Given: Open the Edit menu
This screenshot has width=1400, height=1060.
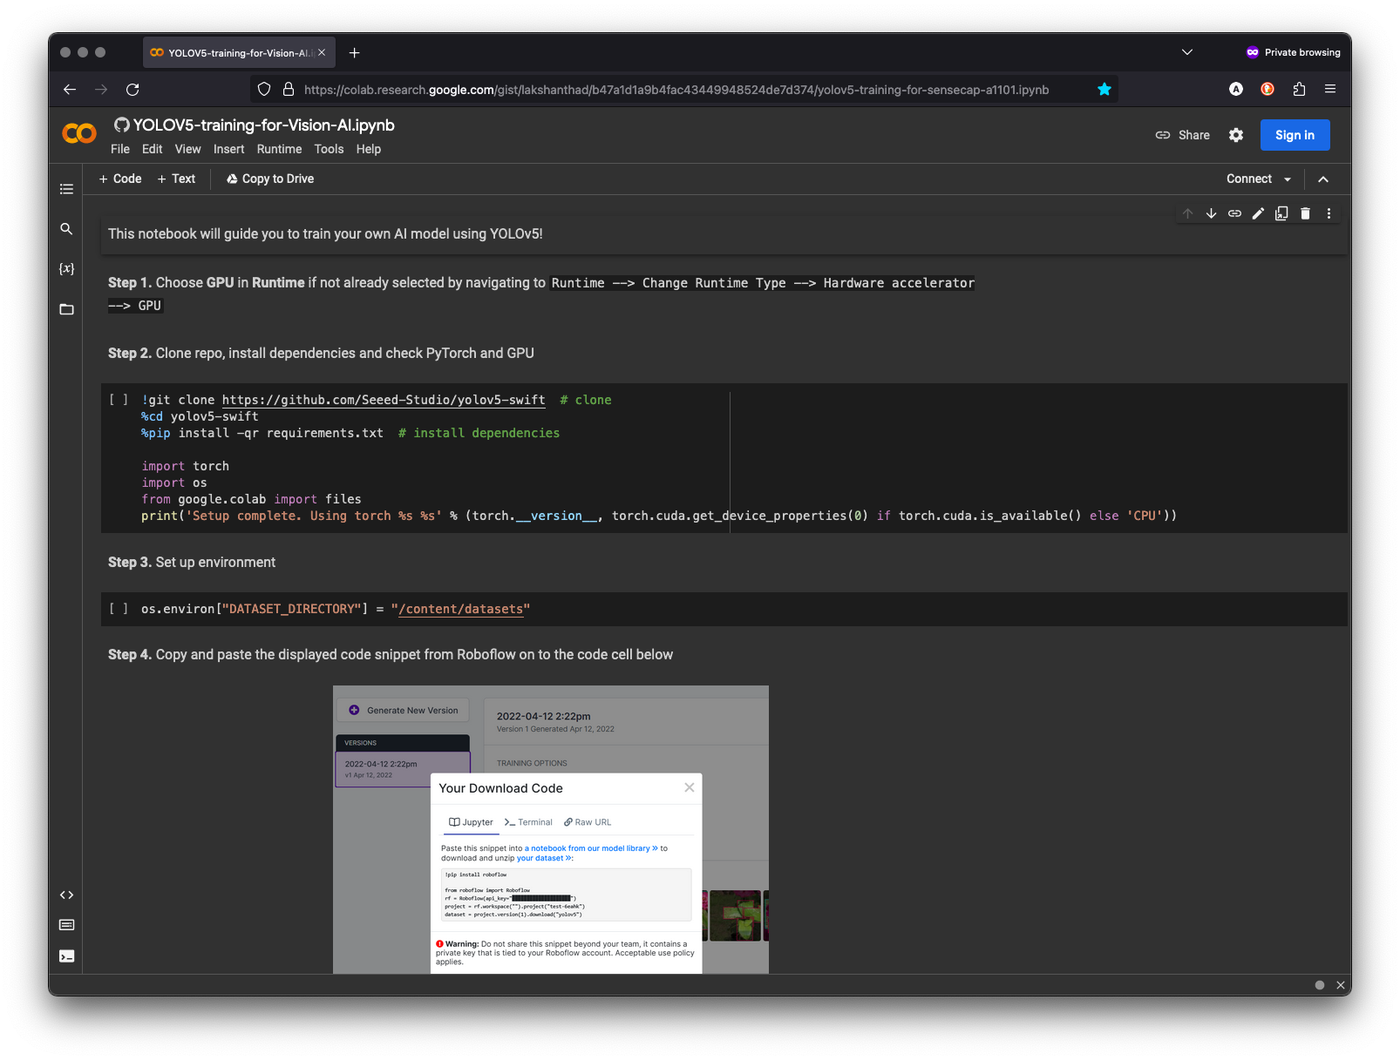Looking at the screenshot, I should [152, 149].
